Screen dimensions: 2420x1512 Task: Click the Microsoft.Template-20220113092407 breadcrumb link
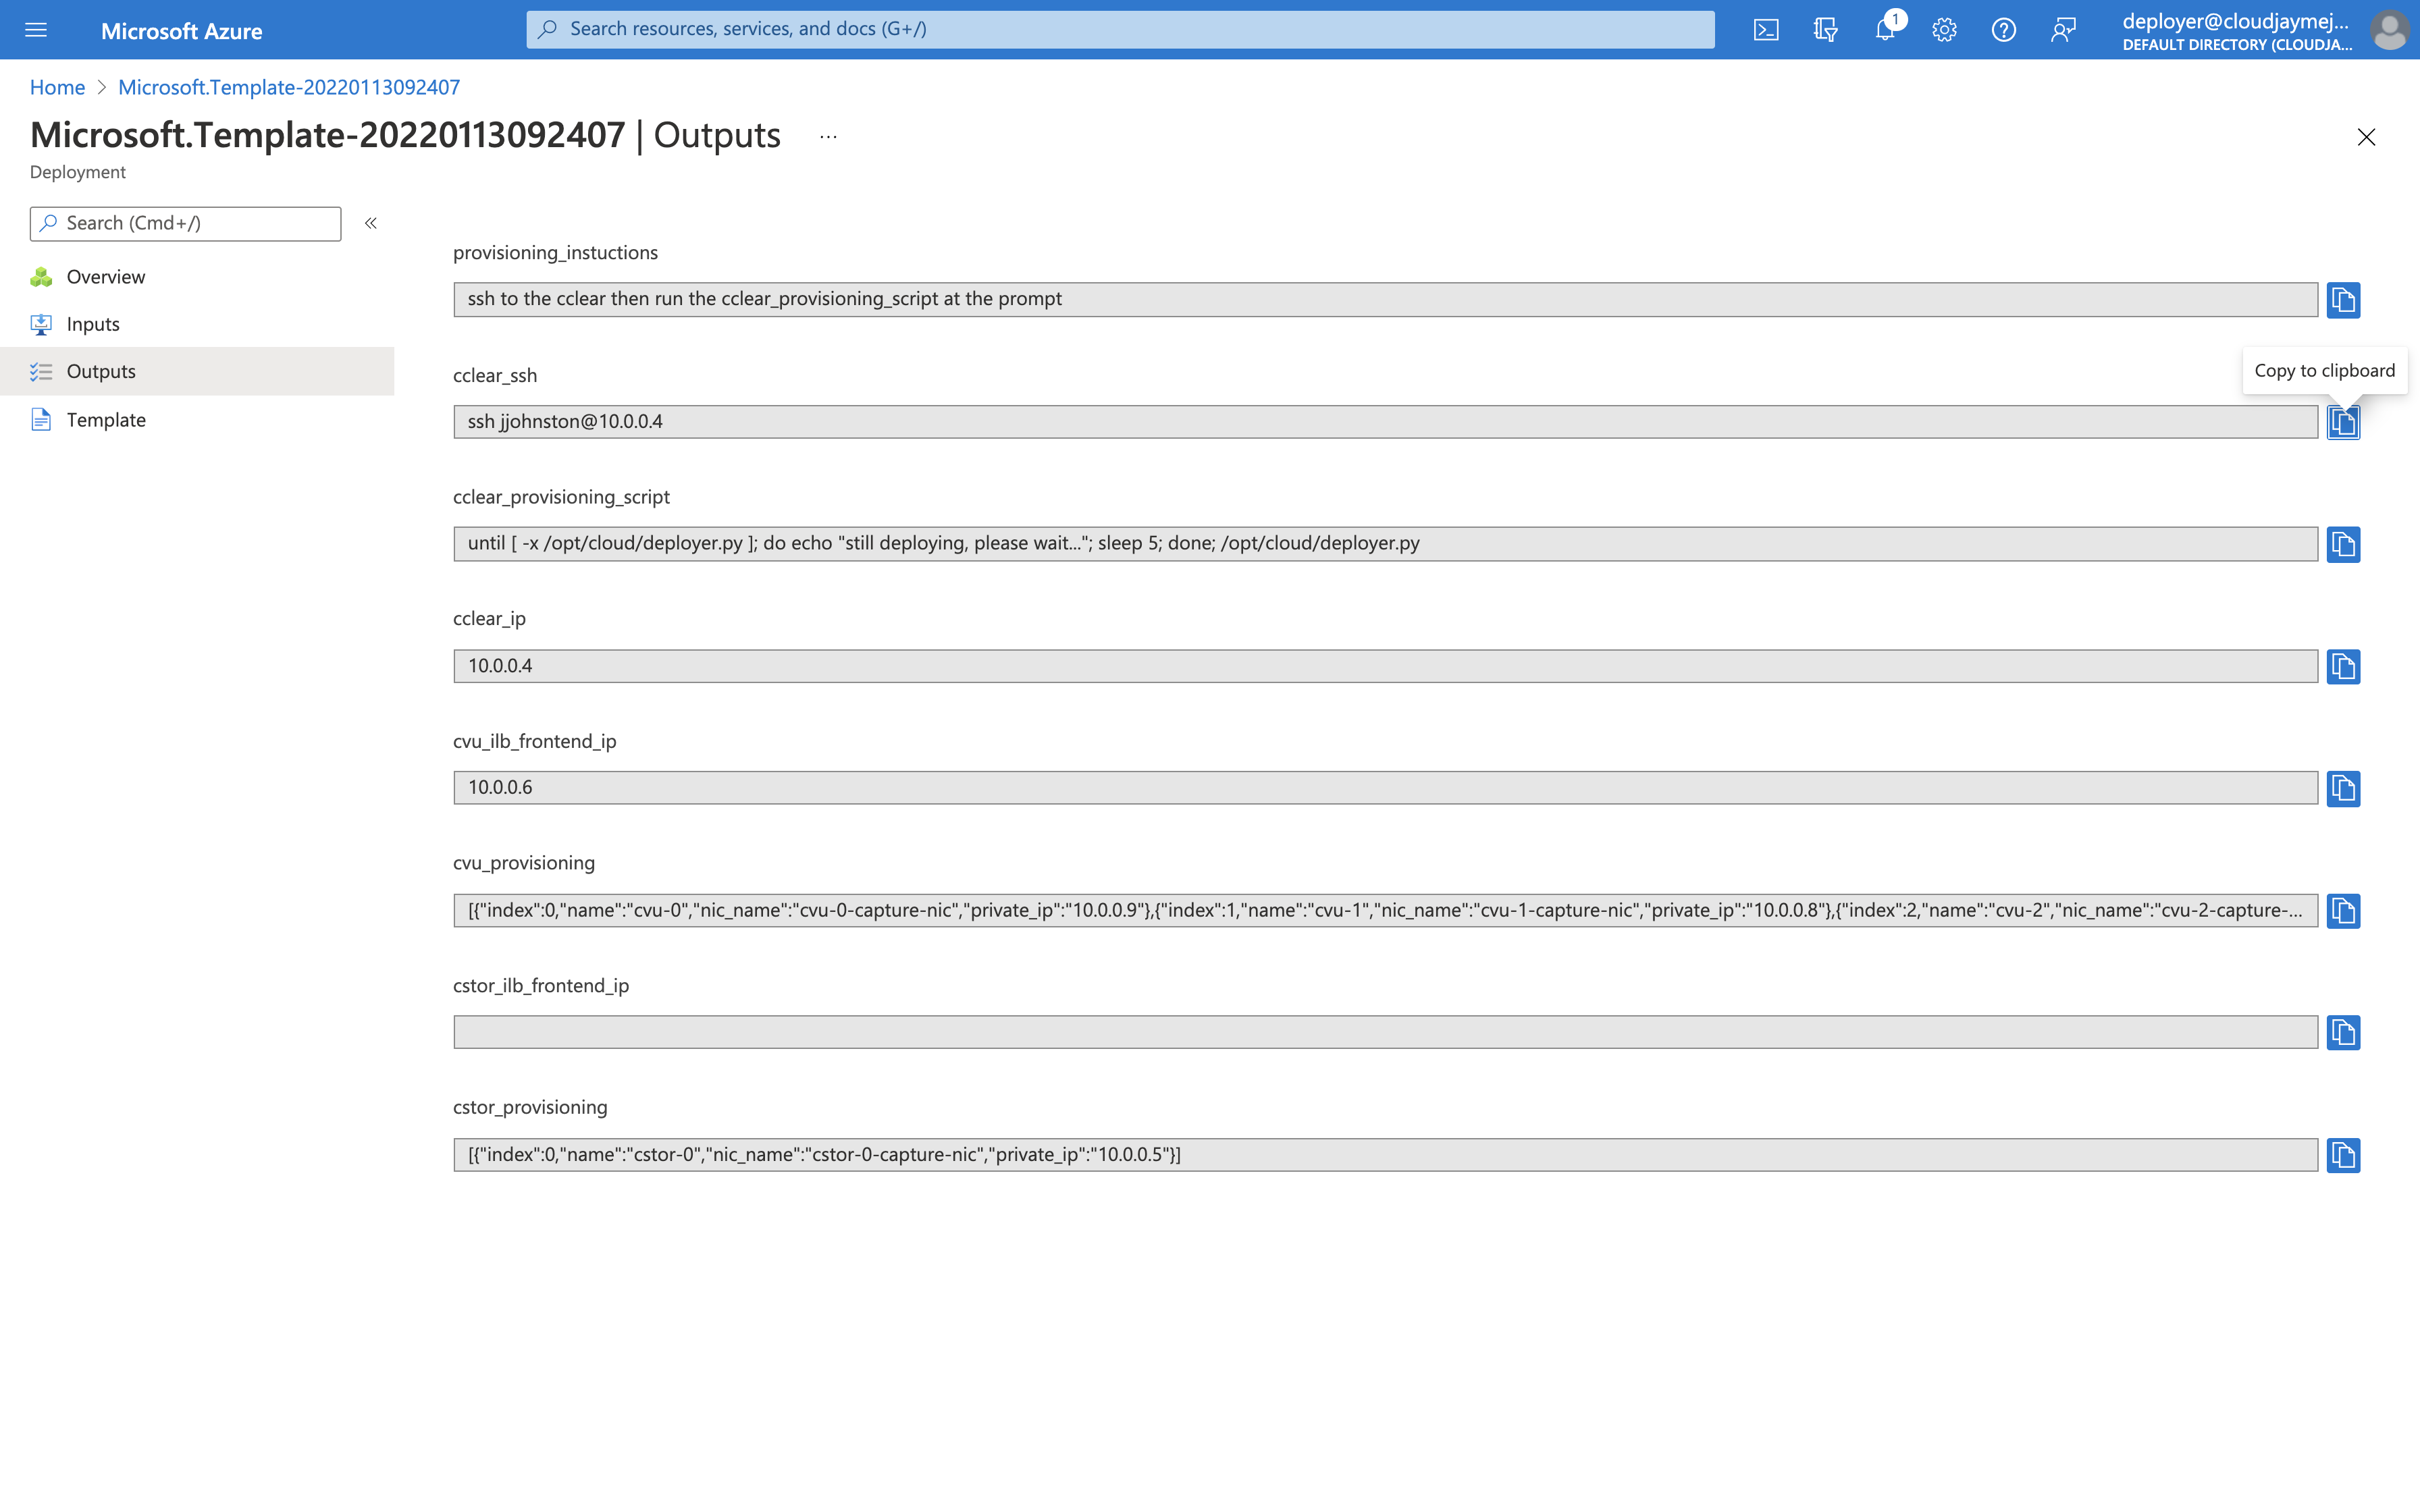point(289,87)
